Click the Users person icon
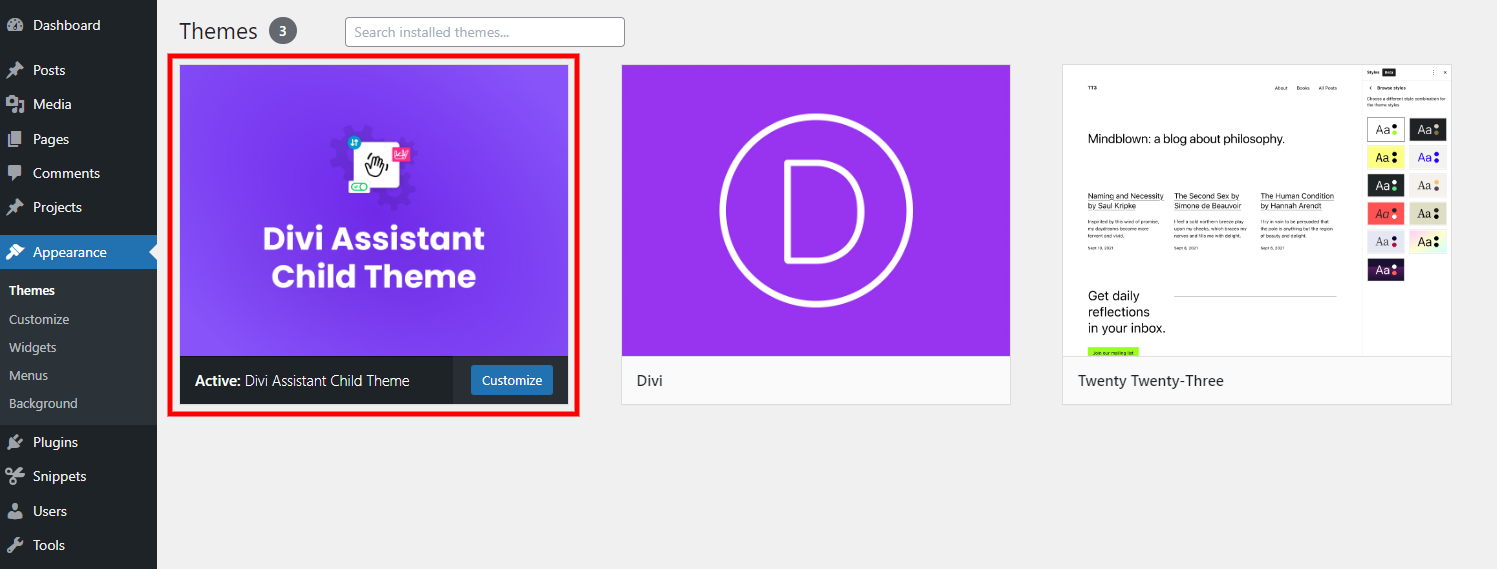 pyautogui.click(x=15, y=511)
